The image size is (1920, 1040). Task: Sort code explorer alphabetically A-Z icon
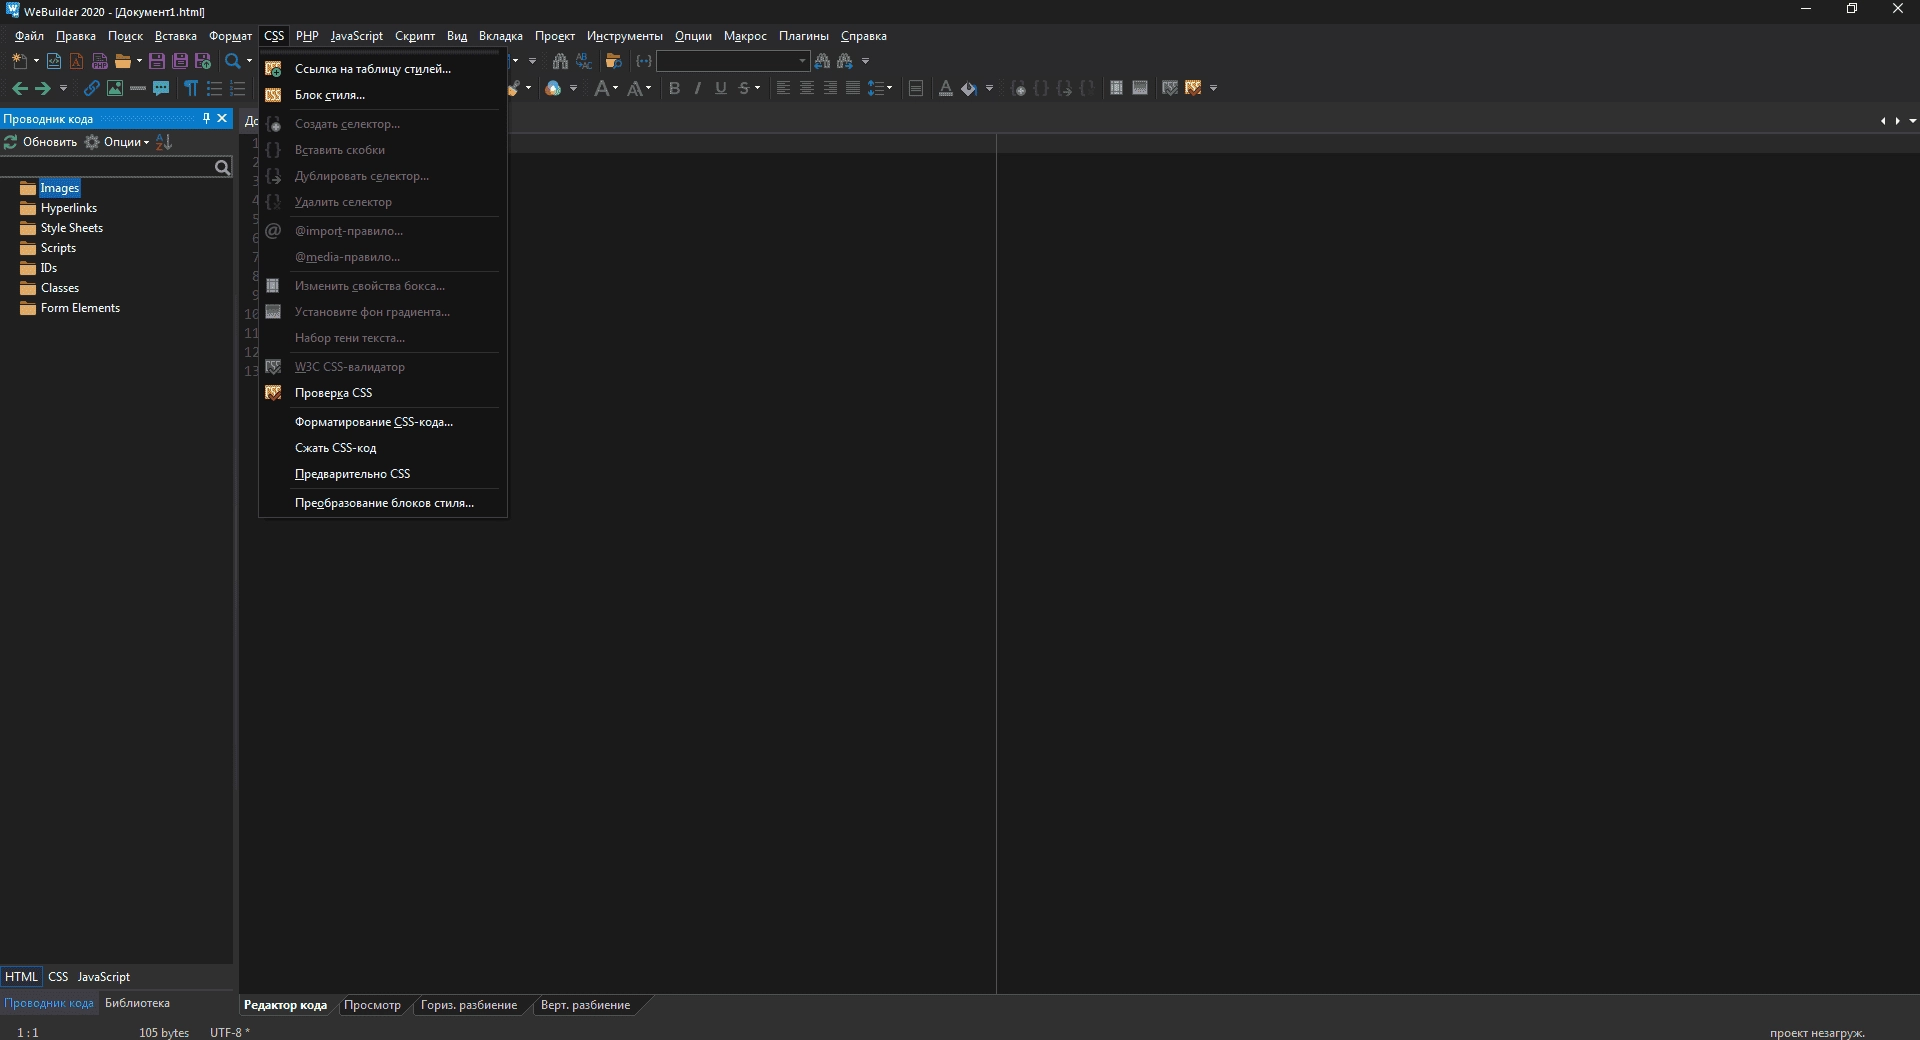(165, 142)
